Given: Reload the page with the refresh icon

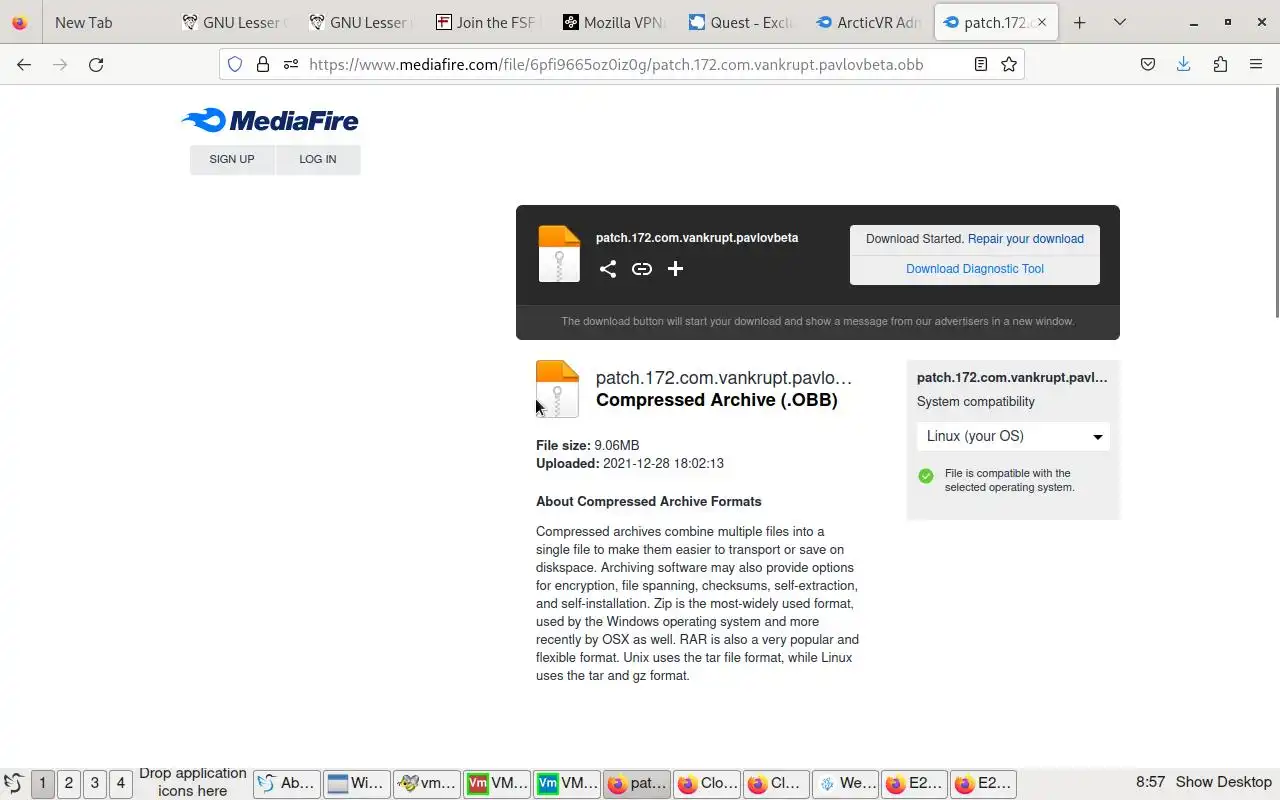Looking at the screenshot, I should 96,64.
